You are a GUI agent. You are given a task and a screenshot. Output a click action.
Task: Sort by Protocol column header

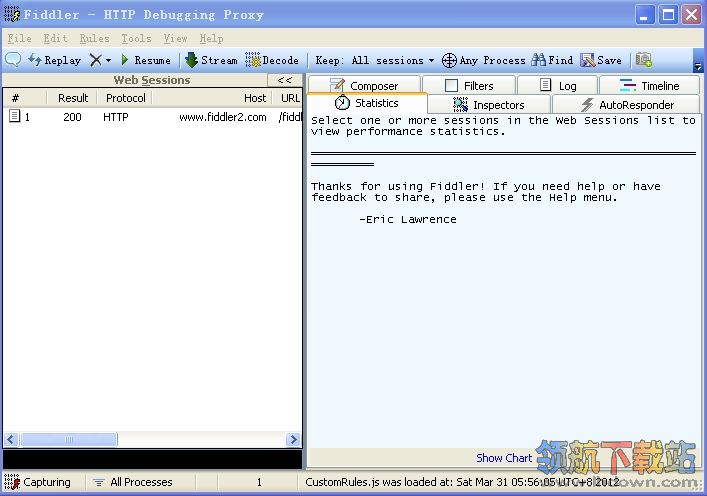(x=125, y=98)
